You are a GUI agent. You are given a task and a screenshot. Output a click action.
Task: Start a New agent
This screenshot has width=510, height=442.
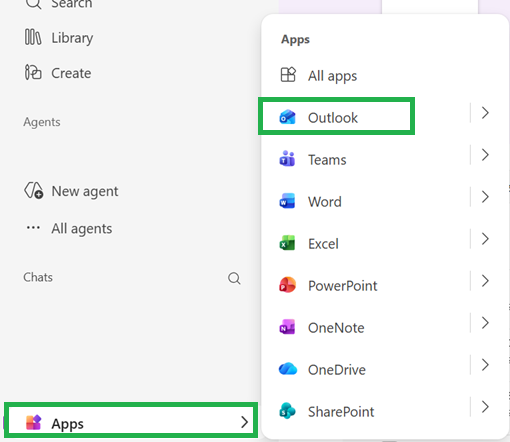[71, 191]
